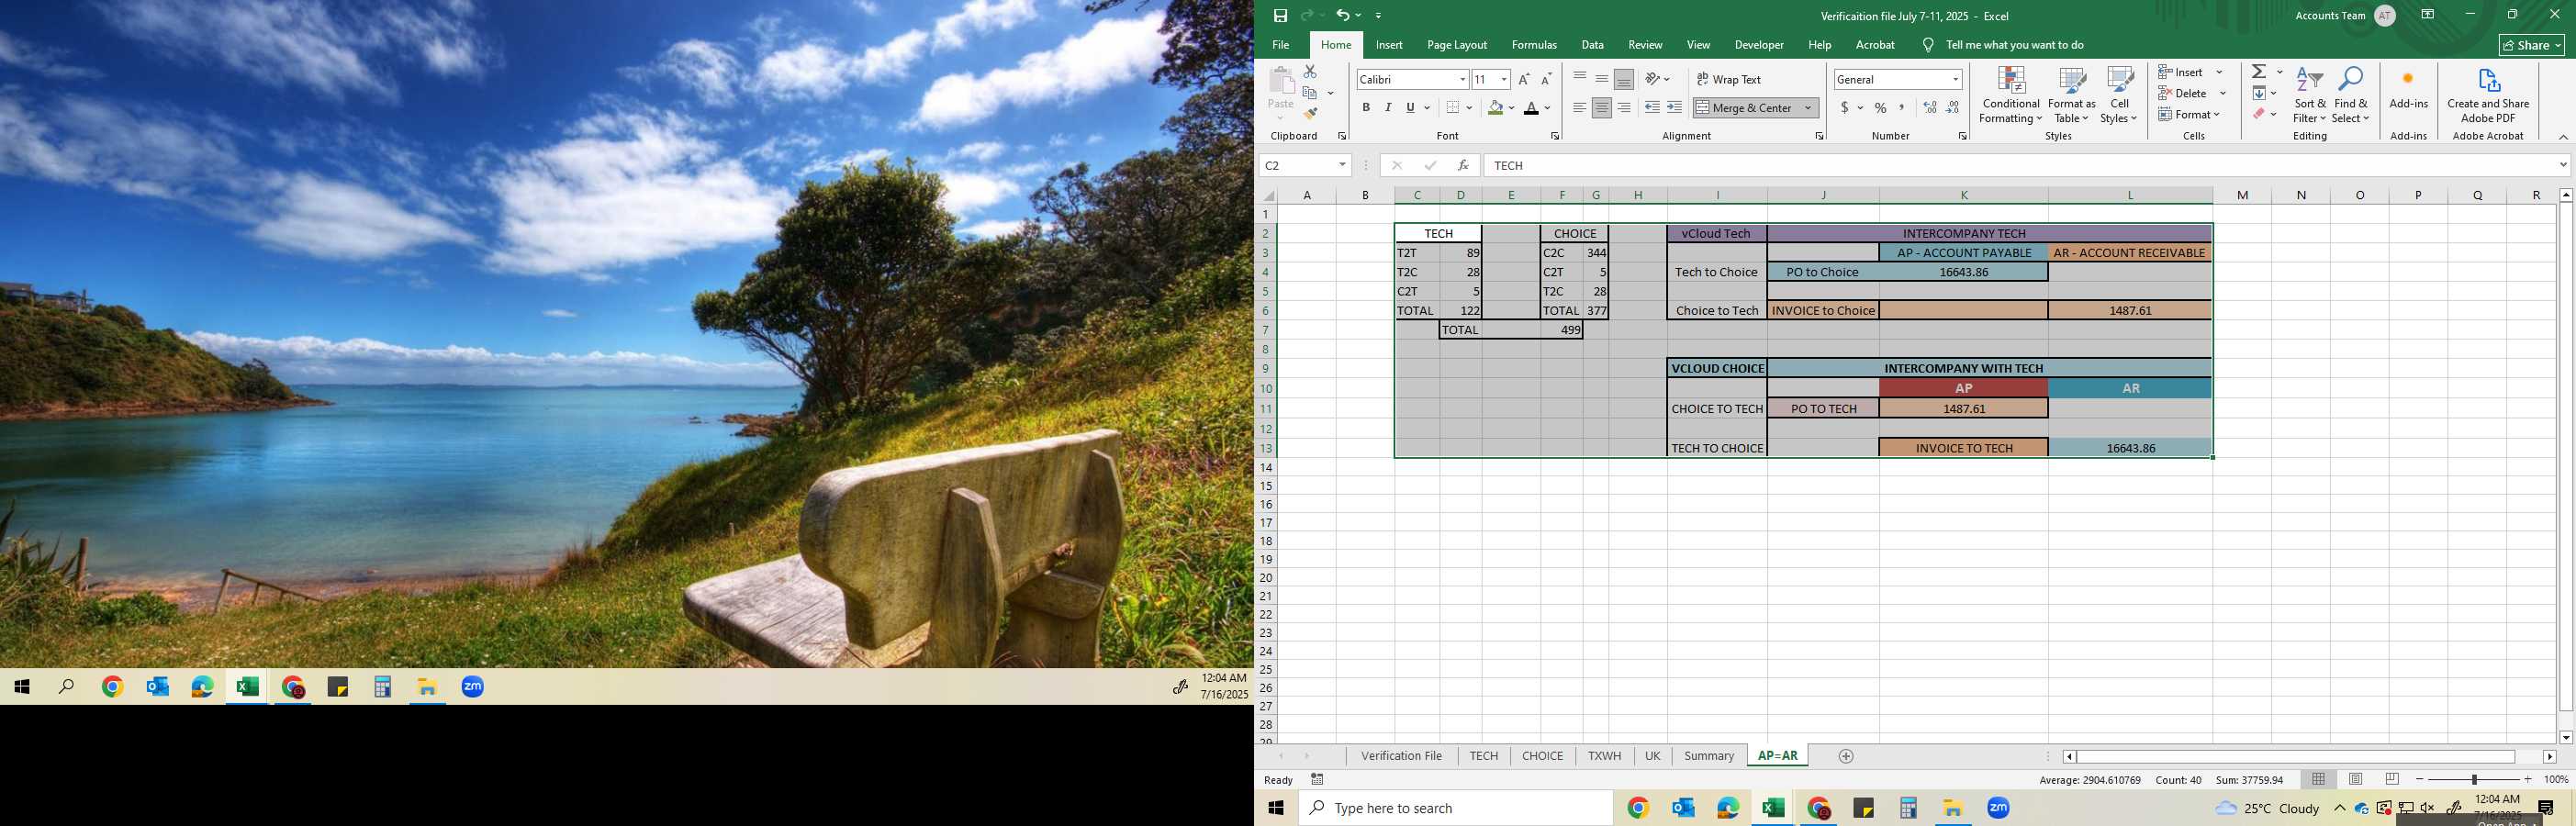
Task: Click the Orientation text rotation icon
Action: [x=1653, y=79]
